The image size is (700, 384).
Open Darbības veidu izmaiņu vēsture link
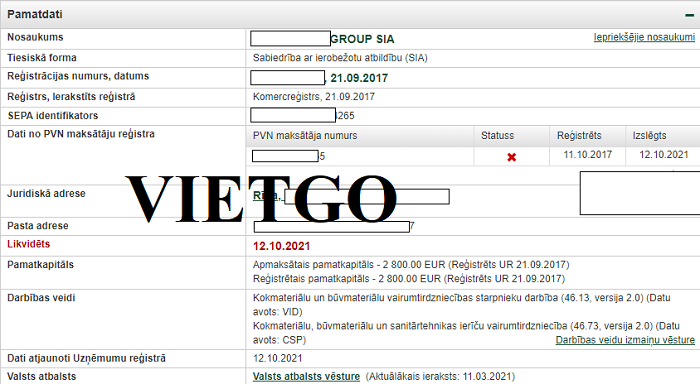[625, 340]
